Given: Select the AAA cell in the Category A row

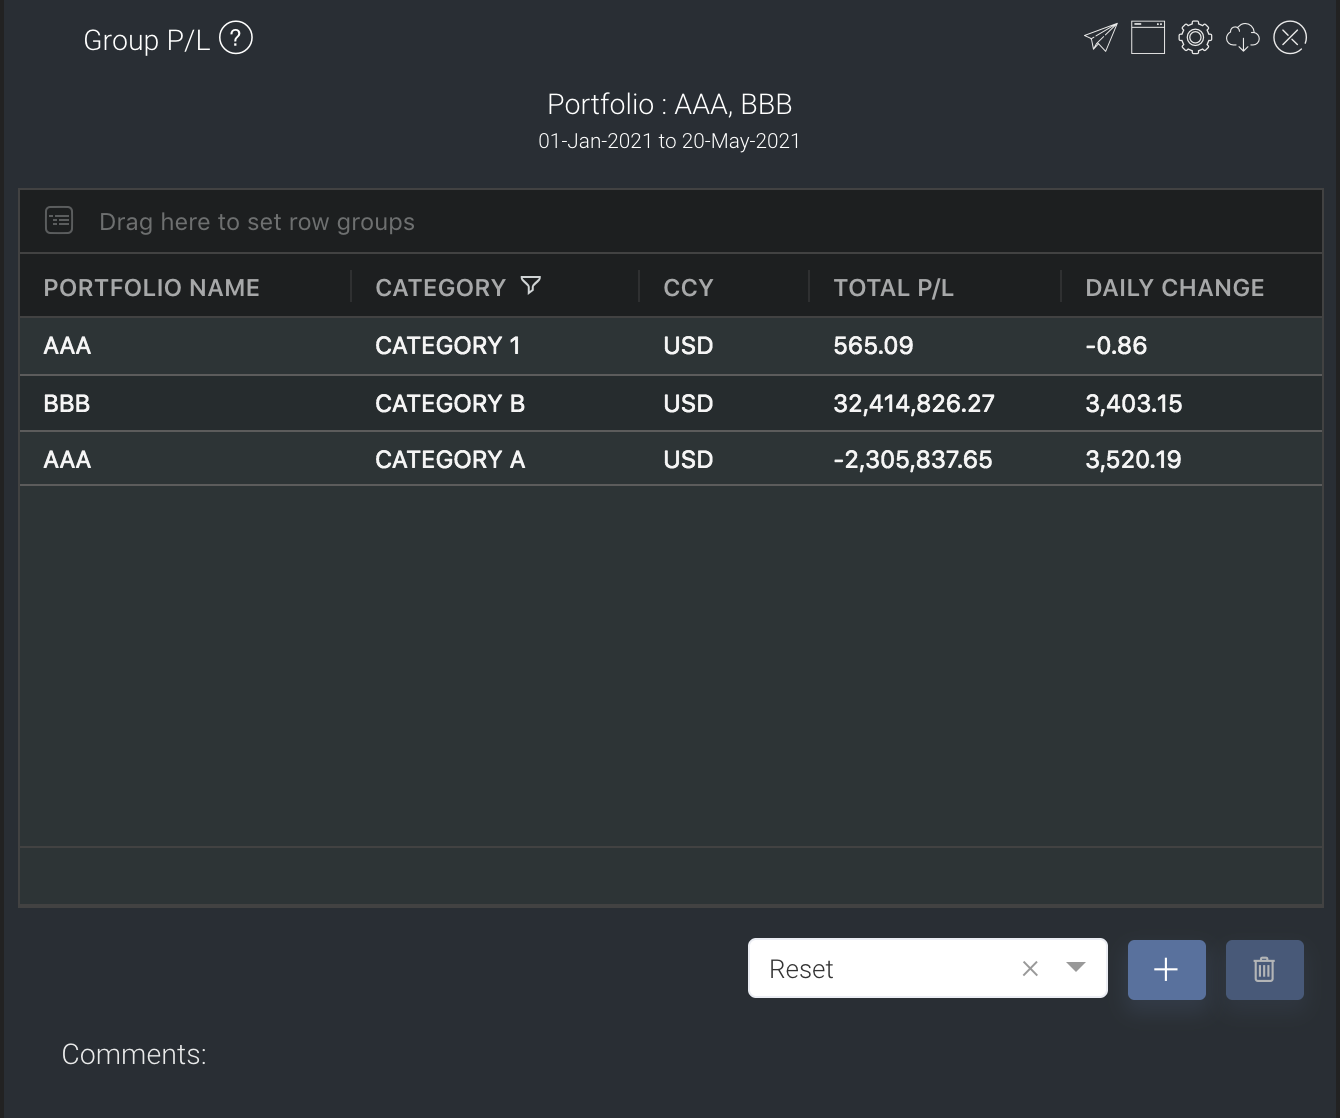Looking at the screenshot, I should click(x=68, y=460).
